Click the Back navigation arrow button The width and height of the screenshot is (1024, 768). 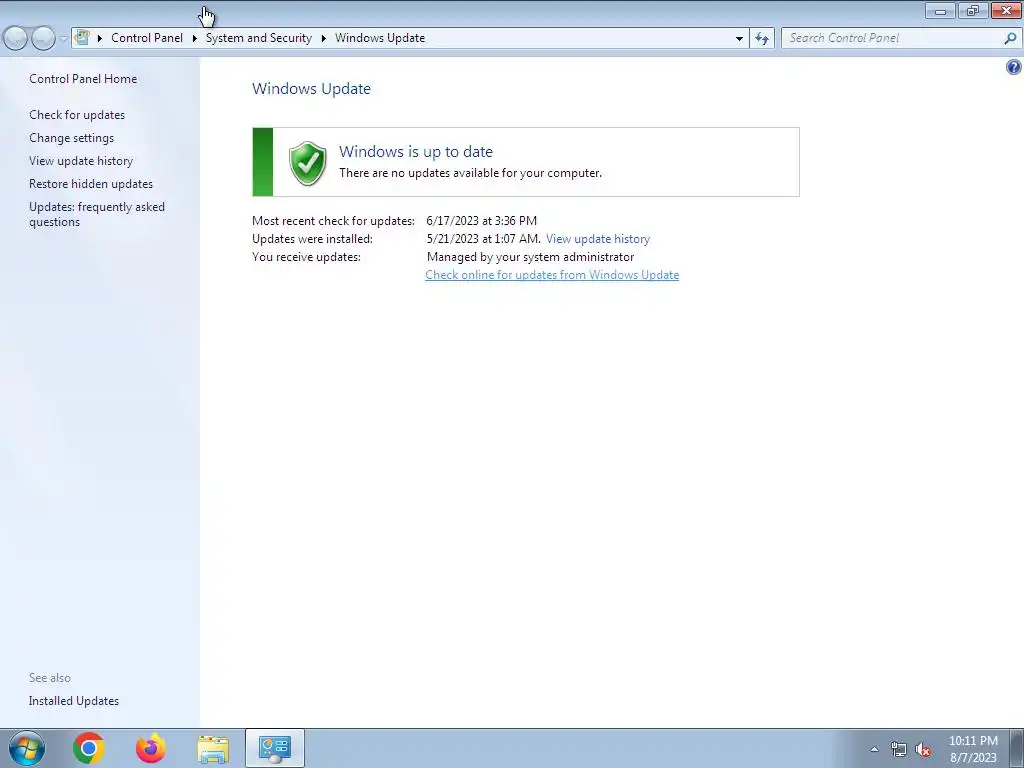click(16, 39)
